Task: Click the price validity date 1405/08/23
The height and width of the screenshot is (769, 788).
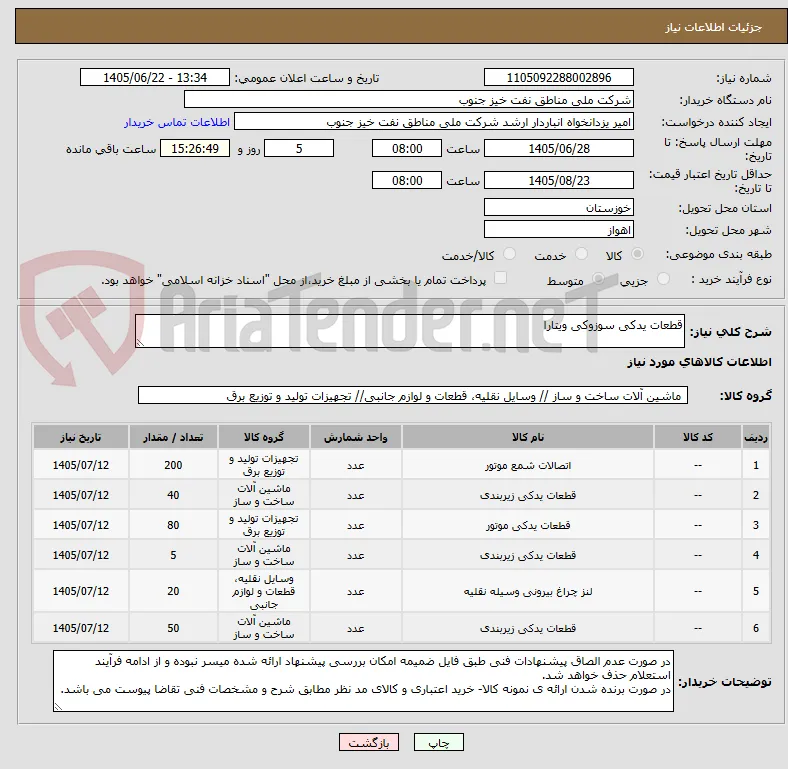Action: (x=558, y=180)
